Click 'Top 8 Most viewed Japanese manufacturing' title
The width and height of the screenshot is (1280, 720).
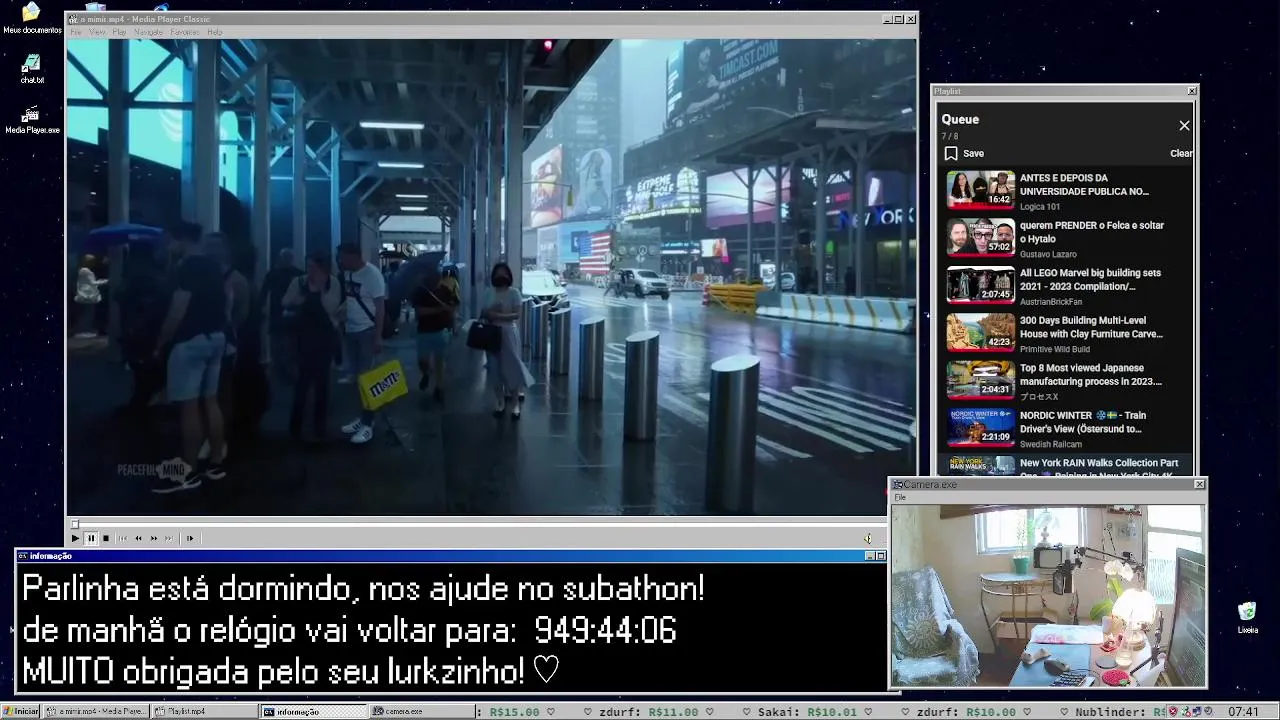[1090, 374]
